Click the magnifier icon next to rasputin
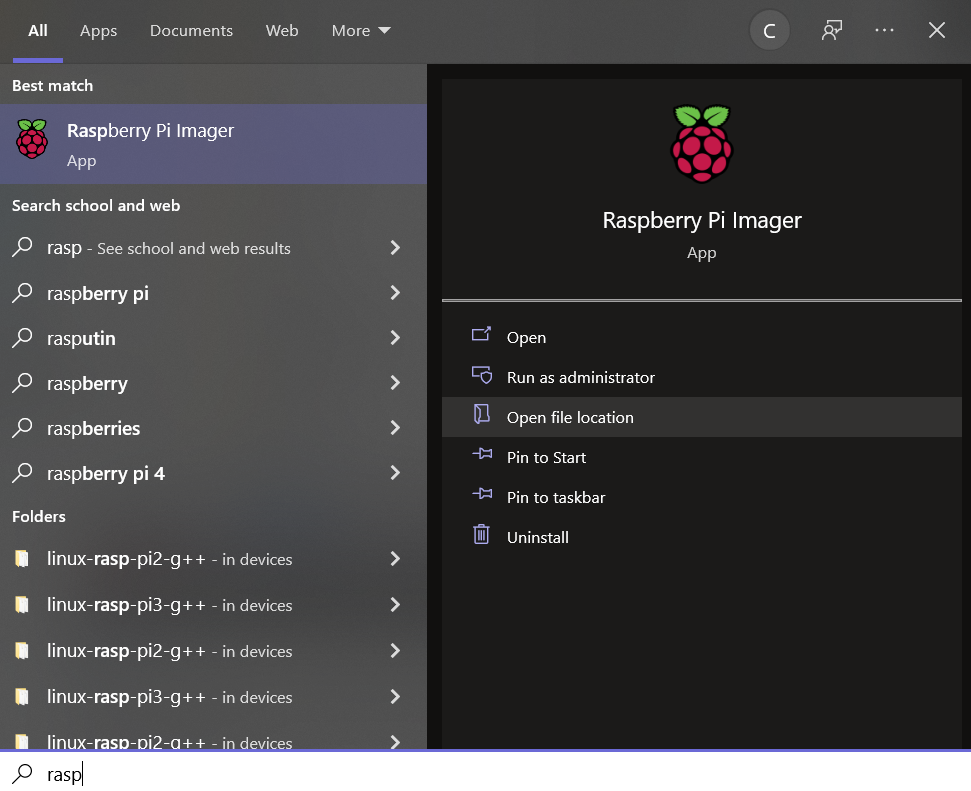This screenshot has height=791, width=971. click(x=22, y=338)
